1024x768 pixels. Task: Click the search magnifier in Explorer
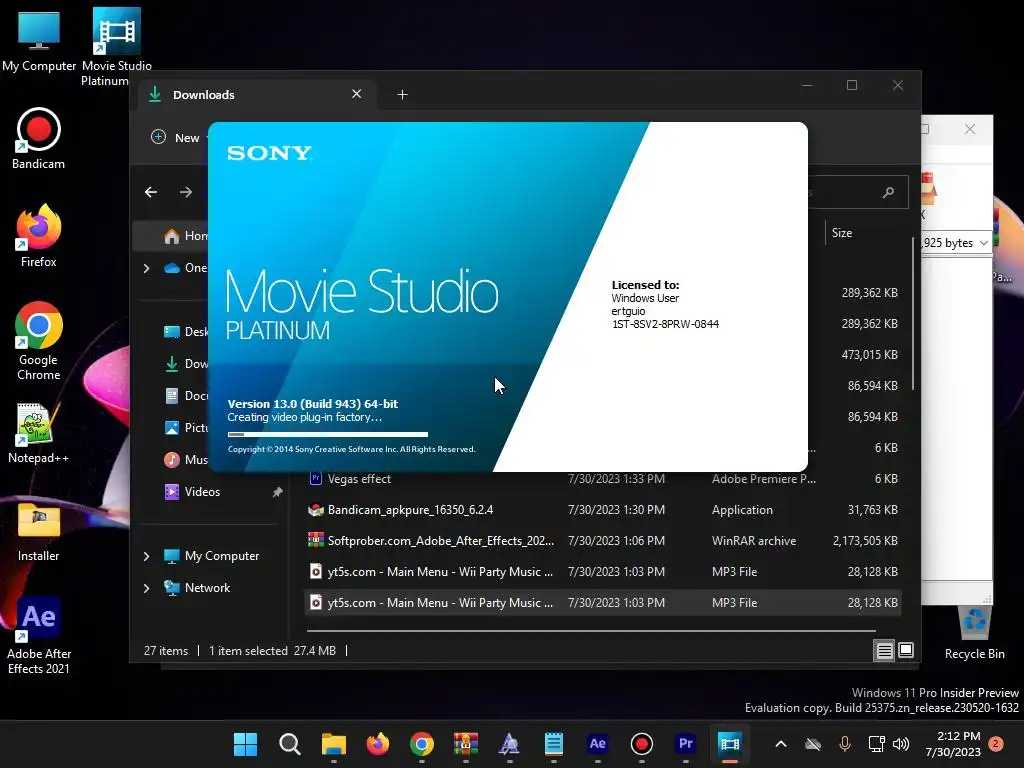(888, 192)
